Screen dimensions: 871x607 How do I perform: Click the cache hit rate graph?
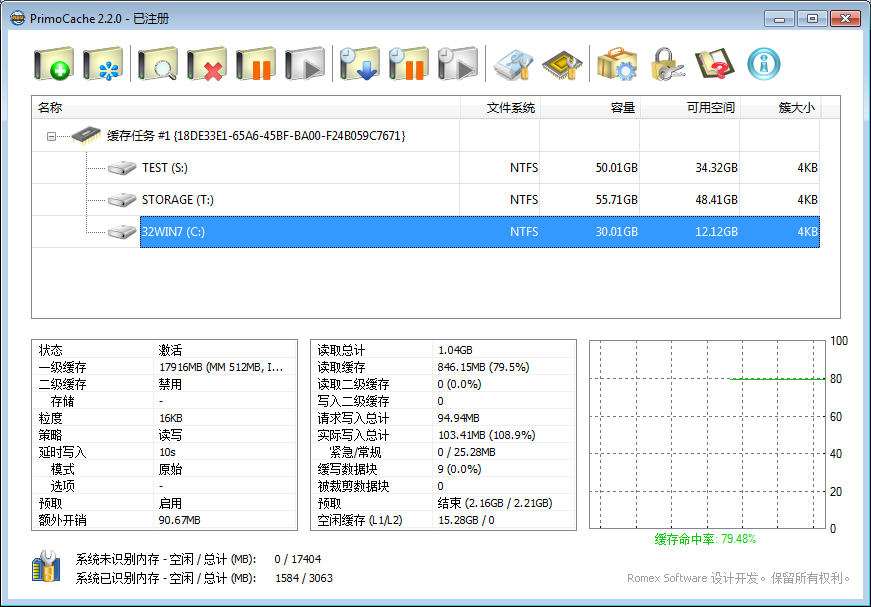(707, 434)
